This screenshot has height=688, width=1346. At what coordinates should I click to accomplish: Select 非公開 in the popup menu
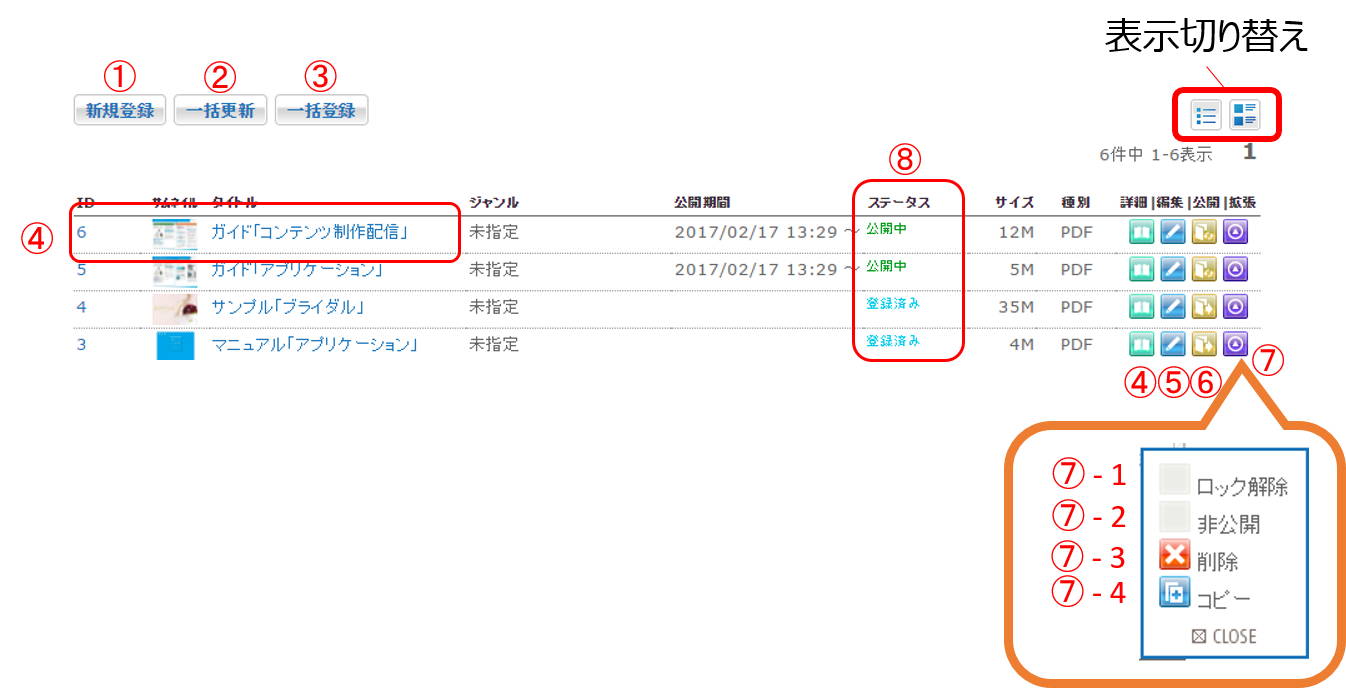pyautogui.click(x=1227, y=524)
